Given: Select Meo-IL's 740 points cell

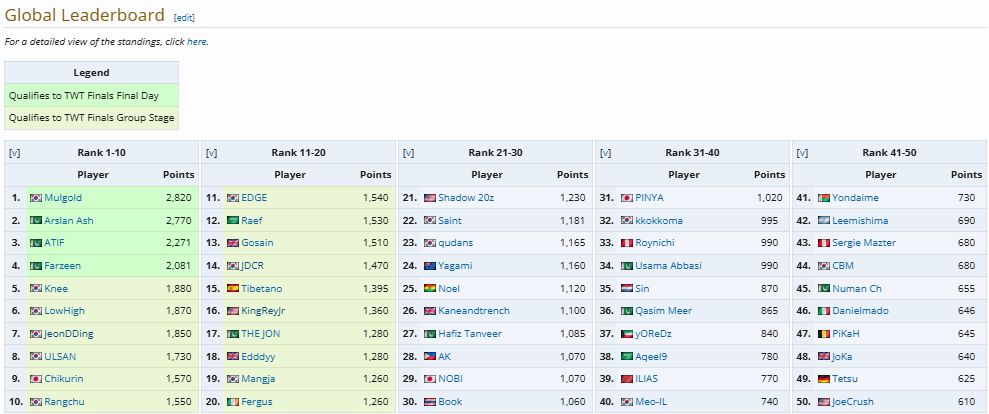Looking at the screenshot, I should tap(770, 402).
